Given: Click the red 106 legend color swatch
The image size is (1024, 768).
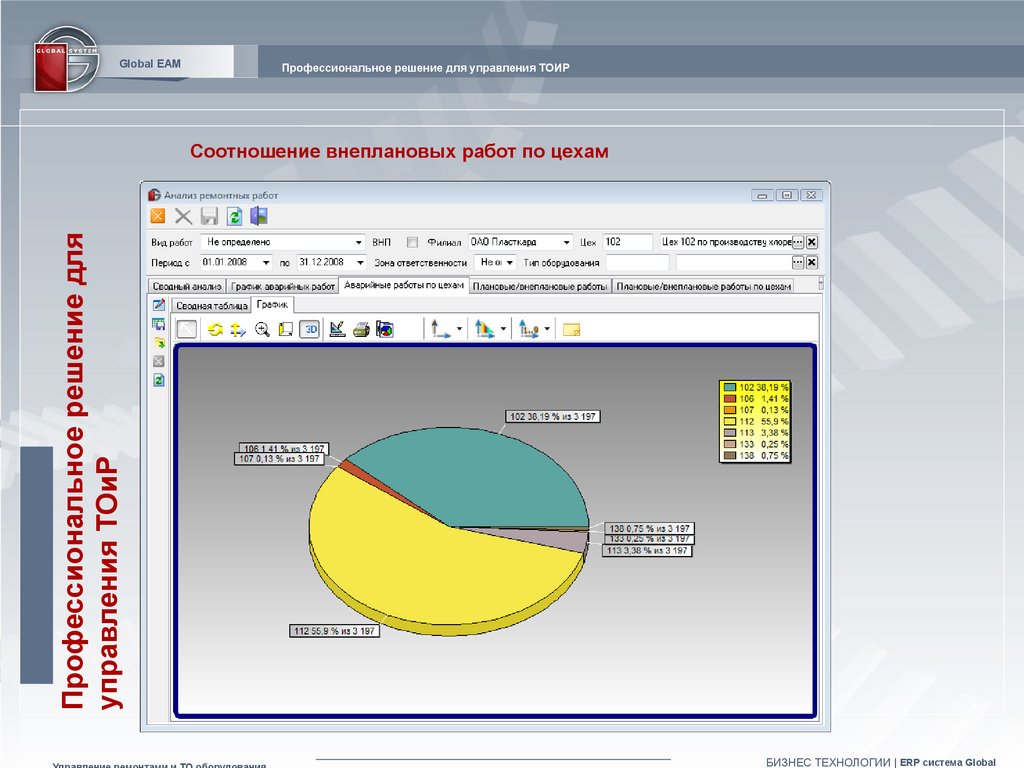Looking at the screenshot, I should pyautogui.click(x=729, y=398).
